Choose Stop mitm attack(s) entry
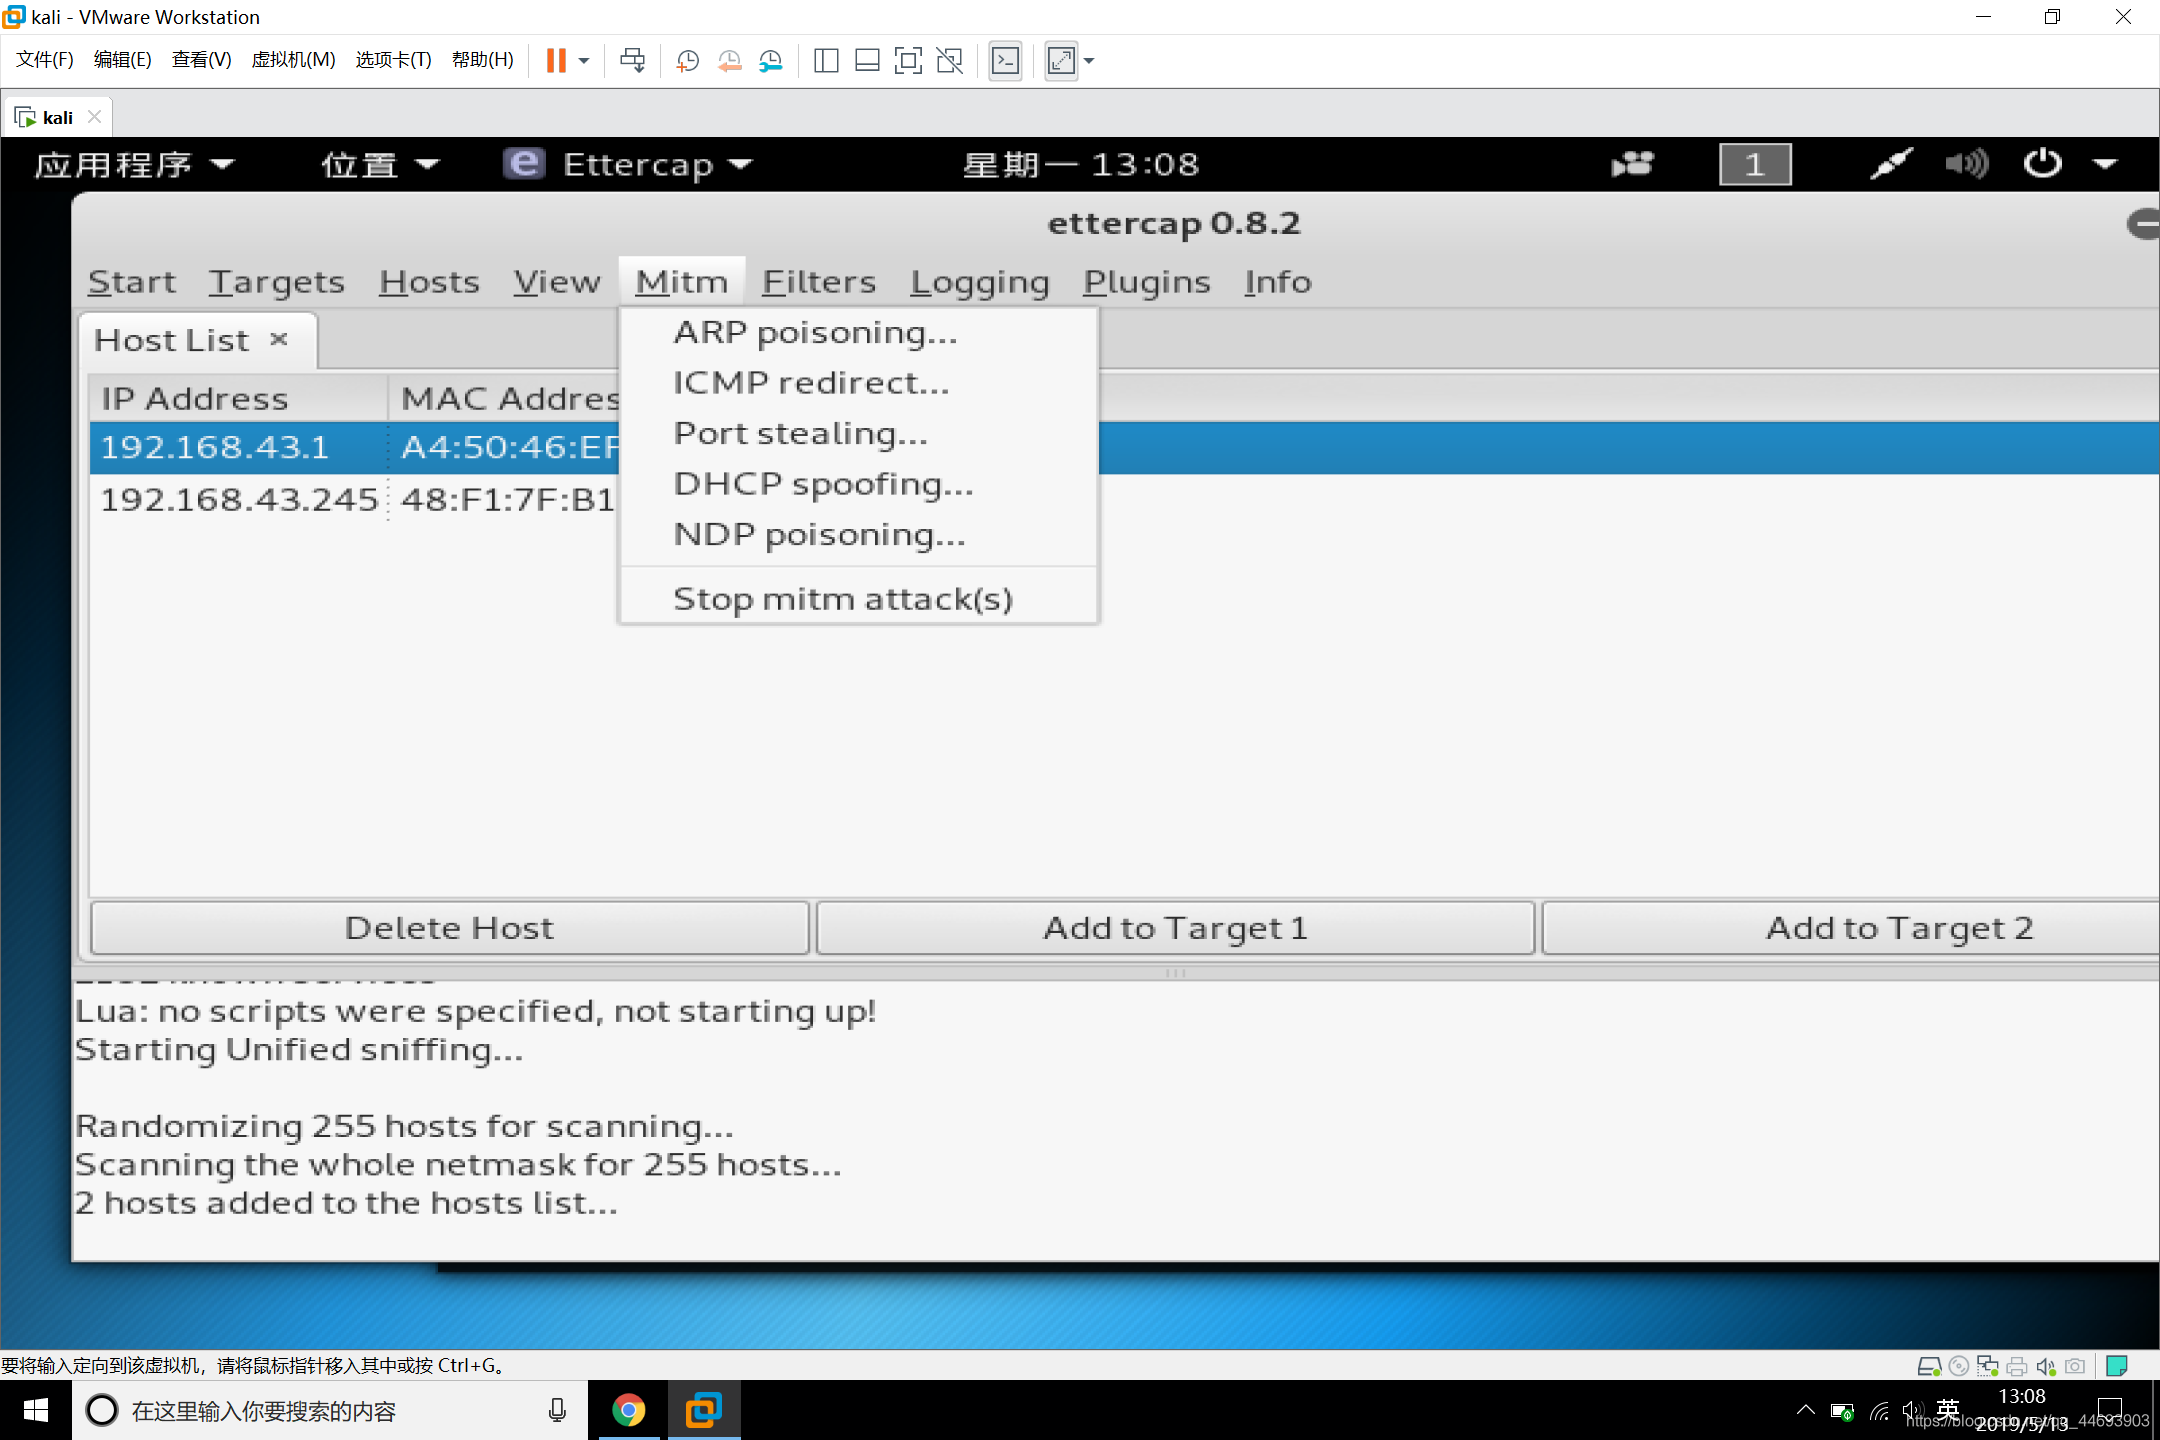2160x1440 pixels. pyautogui.click(x=858, y=599)
